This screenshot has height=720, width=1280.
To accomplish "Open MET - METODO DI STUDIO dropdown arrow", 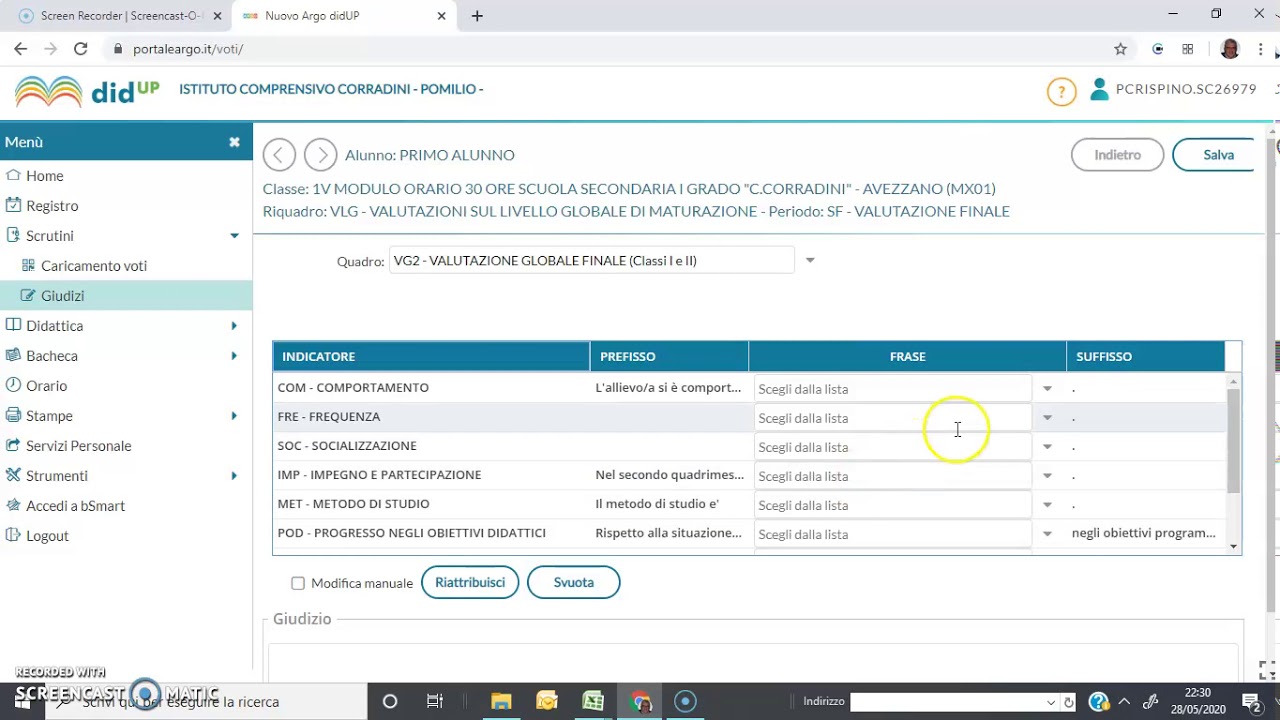I will pos(1047,505).
